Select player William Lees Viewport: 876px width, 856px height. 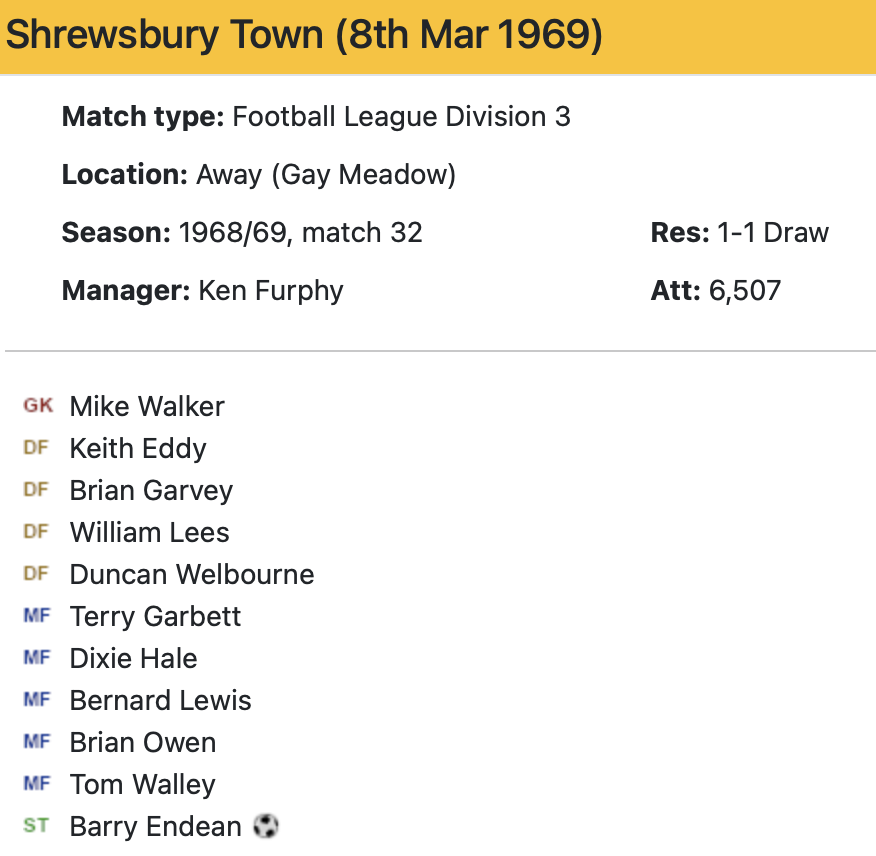tap(149, 532)
